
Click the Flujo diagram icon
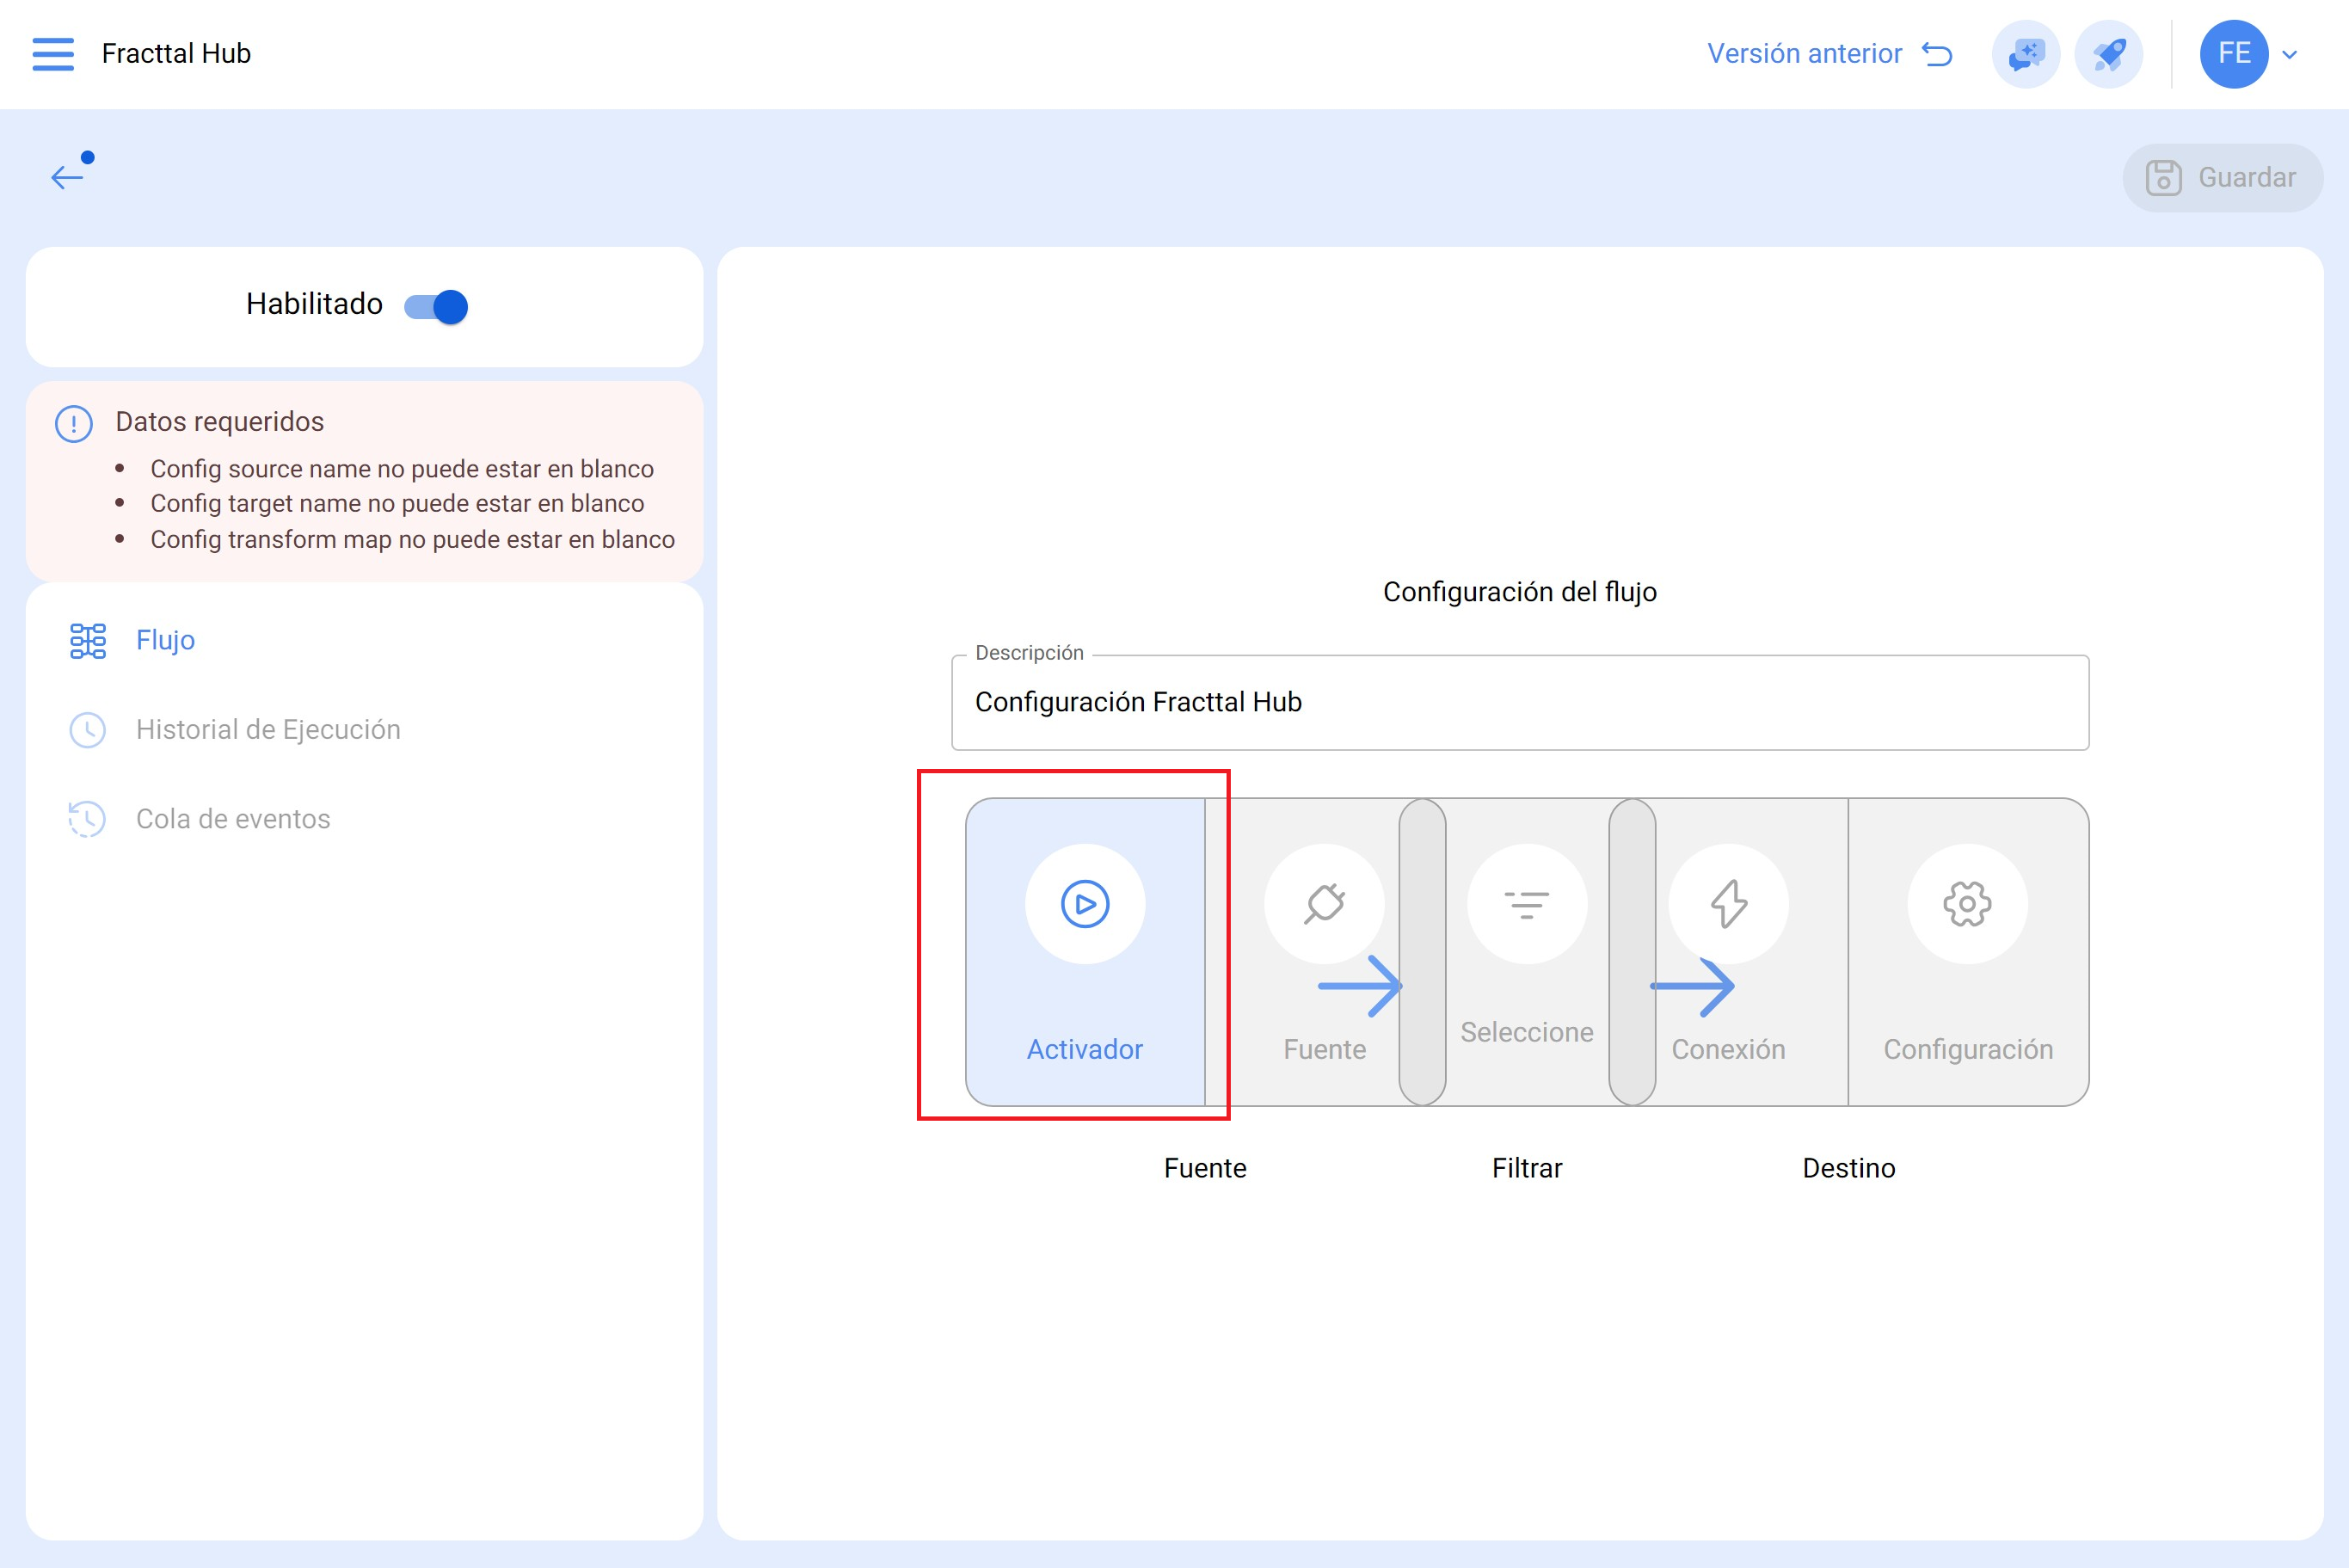tap(88, 641)
